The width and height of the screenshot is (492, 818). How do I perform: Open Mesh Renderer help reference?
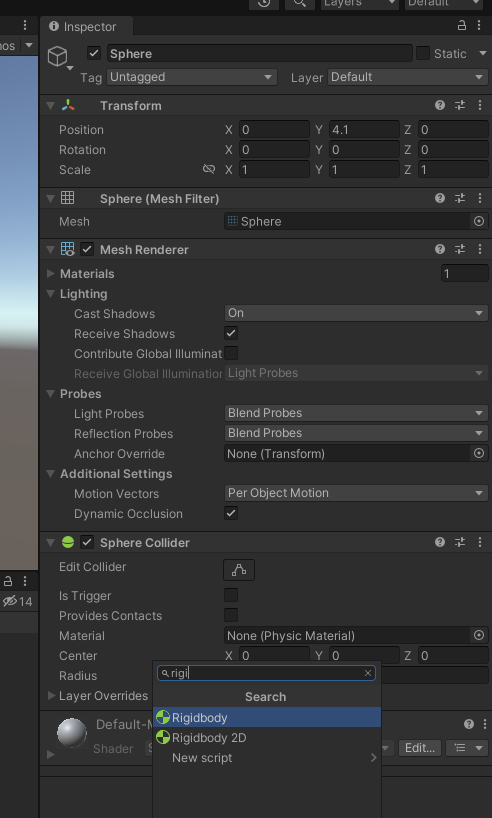[x=440, y=249]
